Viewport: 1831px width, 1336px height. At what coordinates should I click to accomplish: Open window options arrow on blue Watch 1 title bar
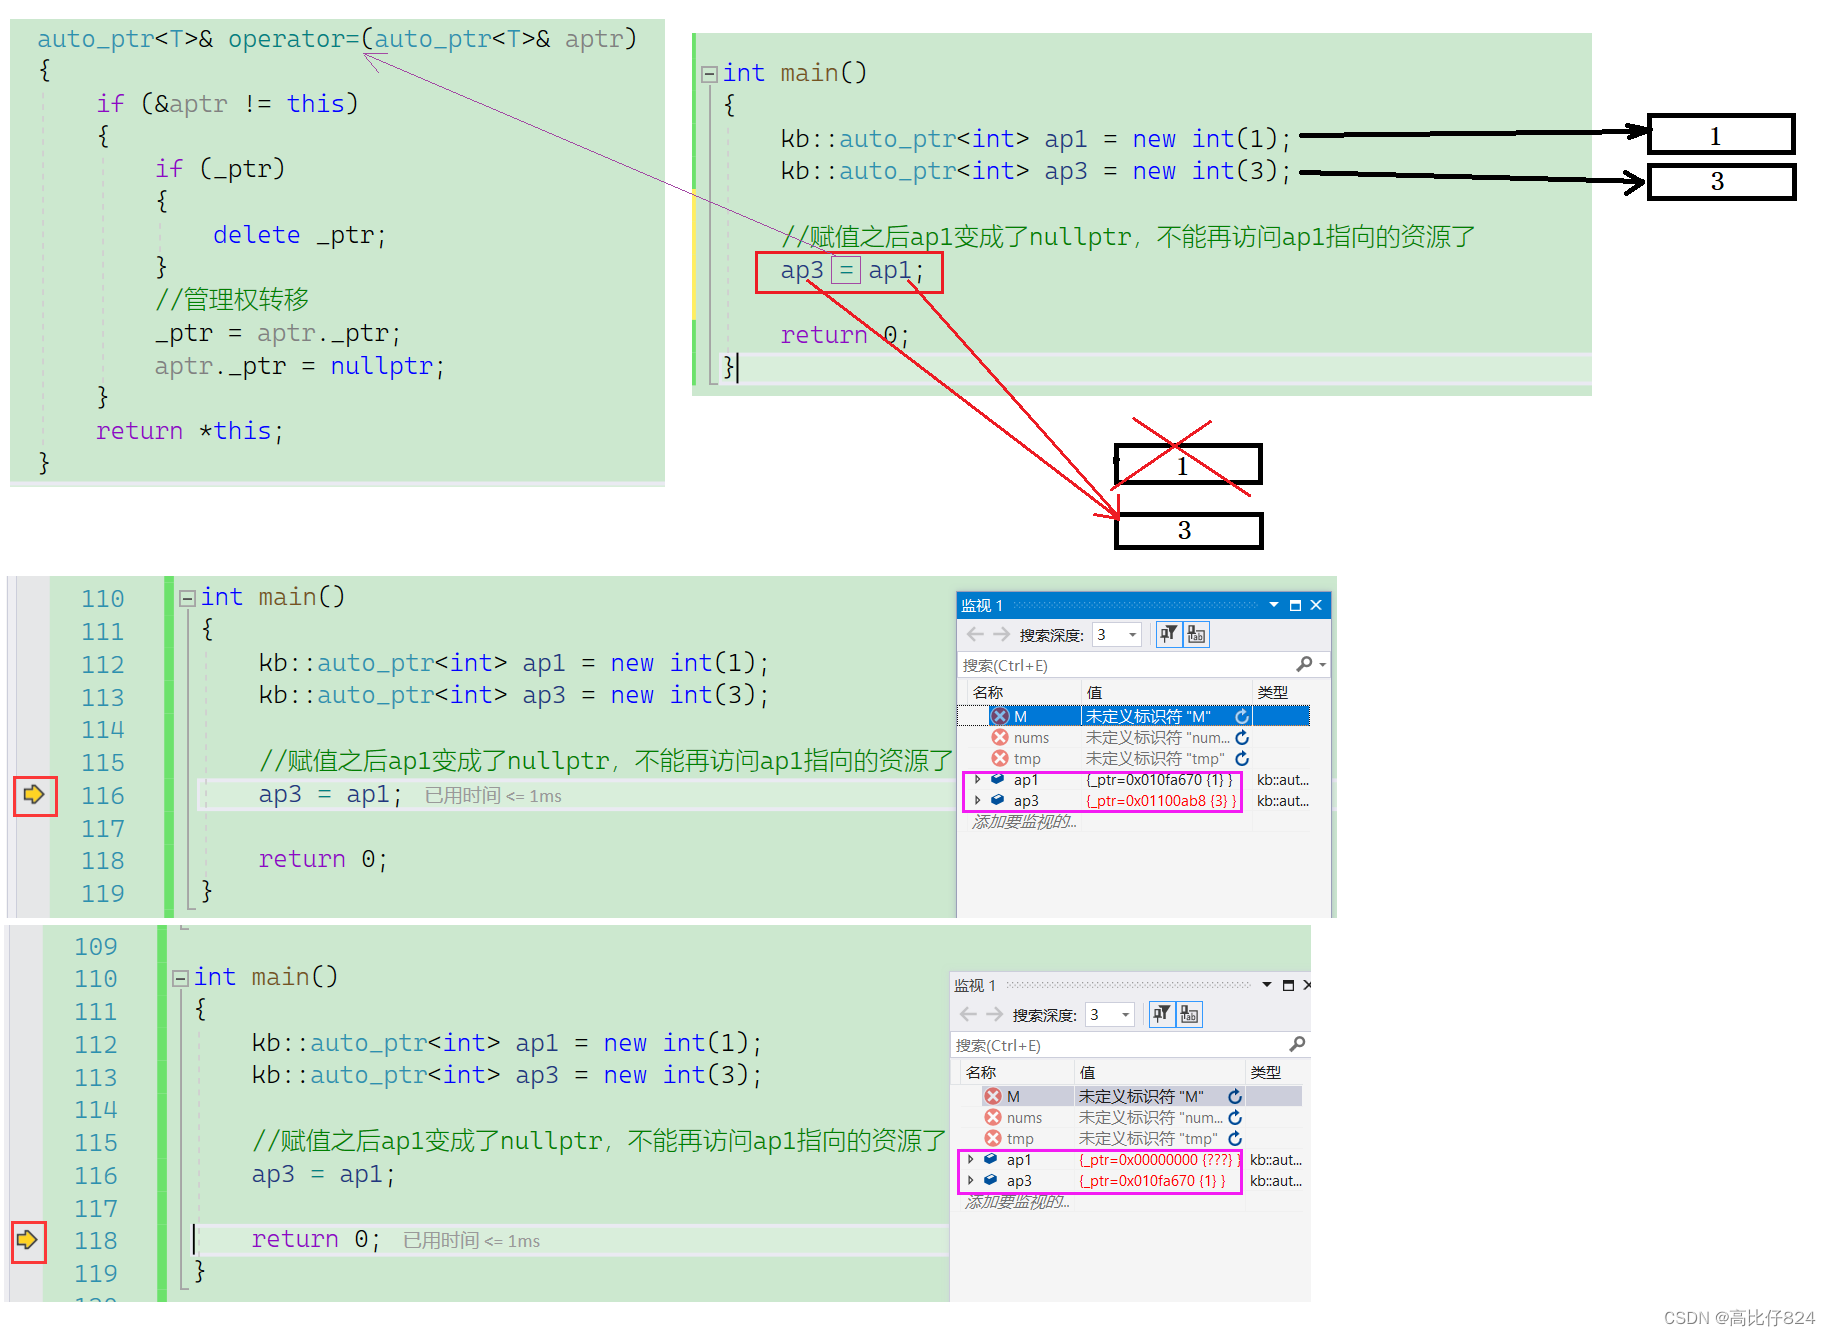pos(1274,605)
